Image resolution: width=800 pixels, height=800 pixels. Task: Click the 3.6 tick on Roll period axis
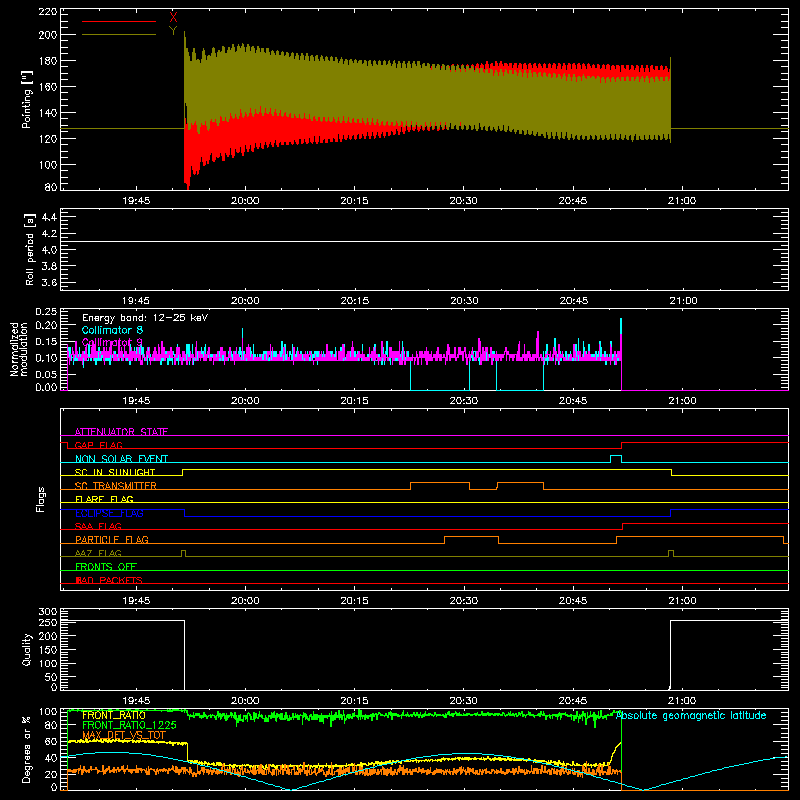click(49, 283)
